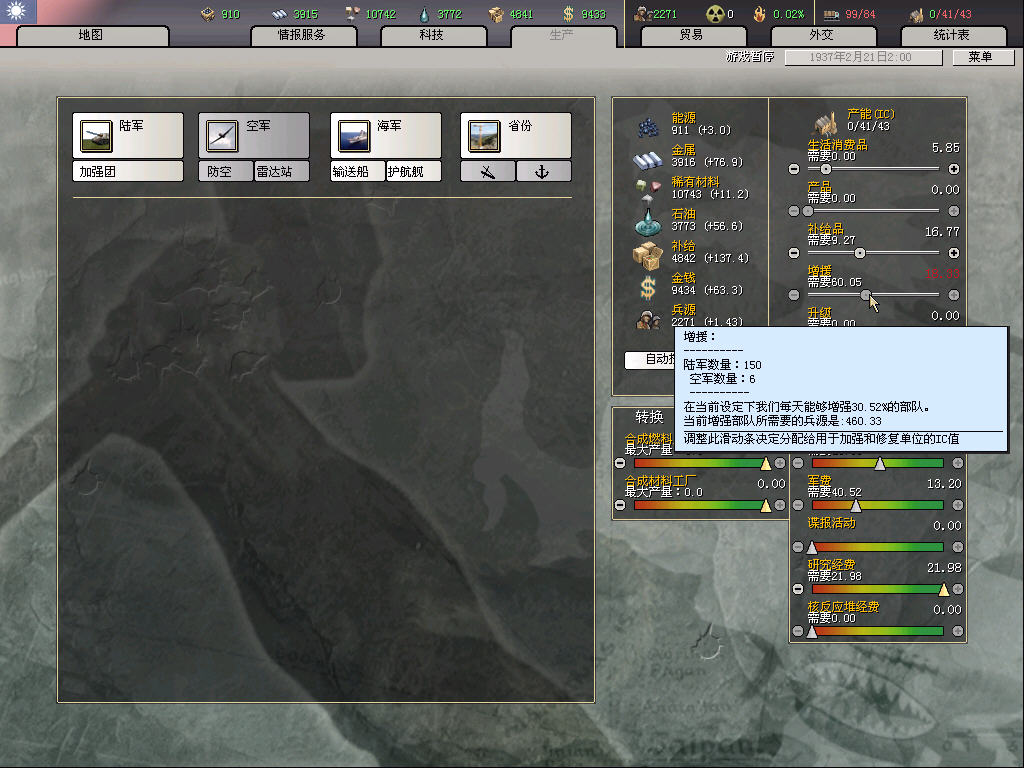The height and width of the screenshot is (768, 1024).
Task: Click the 合成材料工厂 slider bar
Action: (700, 505)
